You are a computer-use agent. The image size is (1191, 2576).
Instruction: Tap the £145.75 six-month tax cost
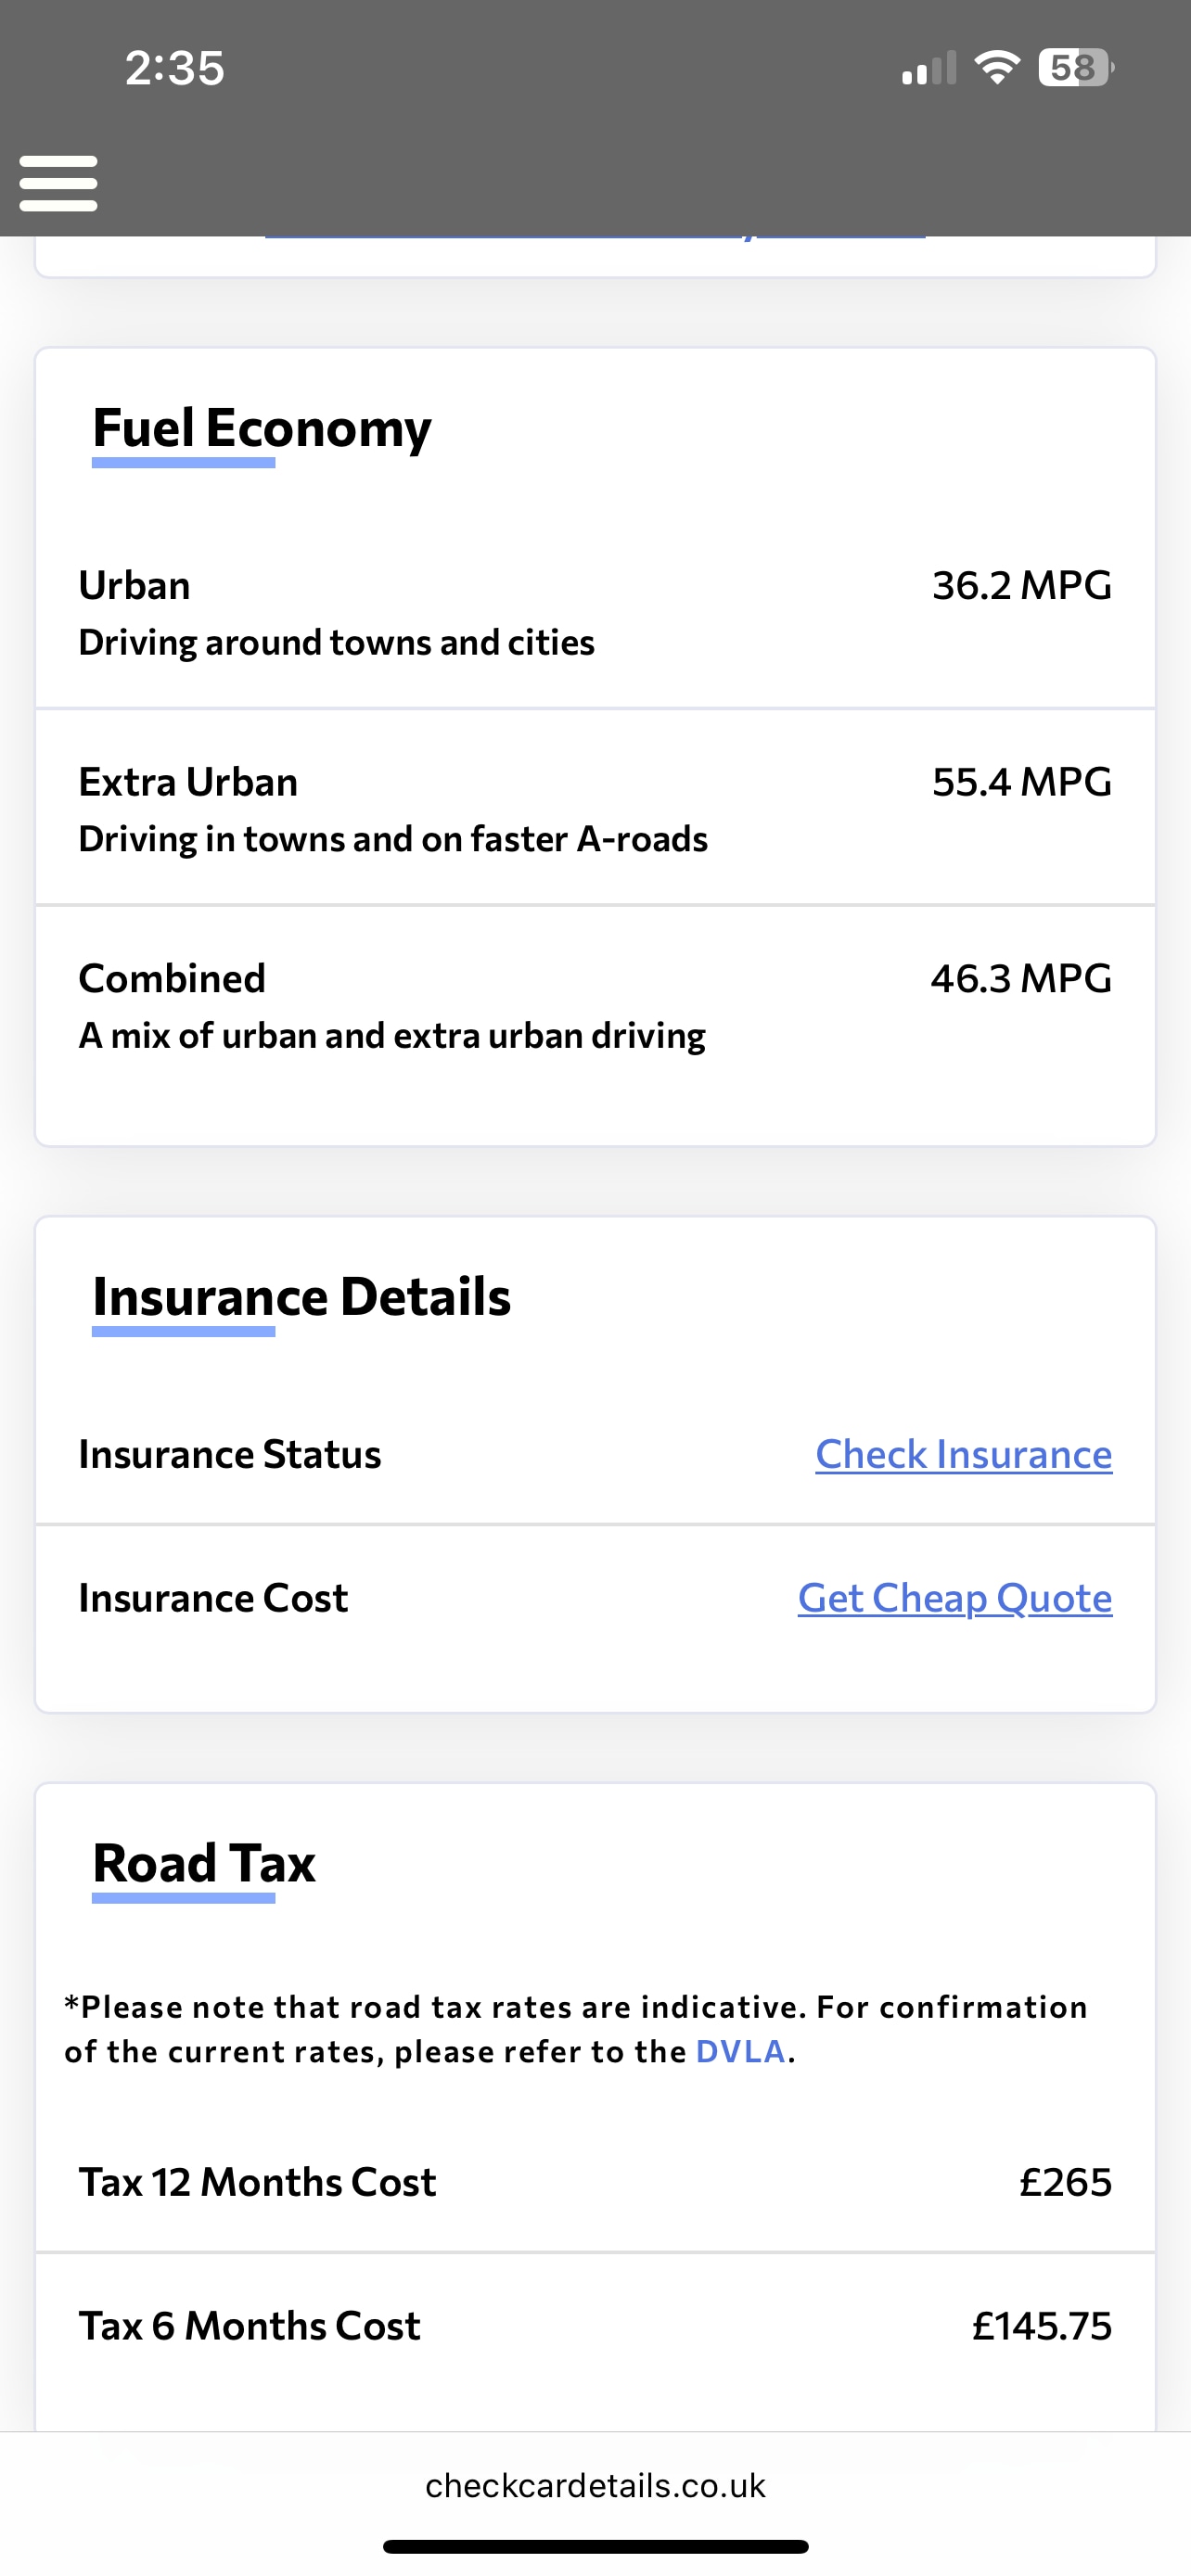pos(1041,2326)
